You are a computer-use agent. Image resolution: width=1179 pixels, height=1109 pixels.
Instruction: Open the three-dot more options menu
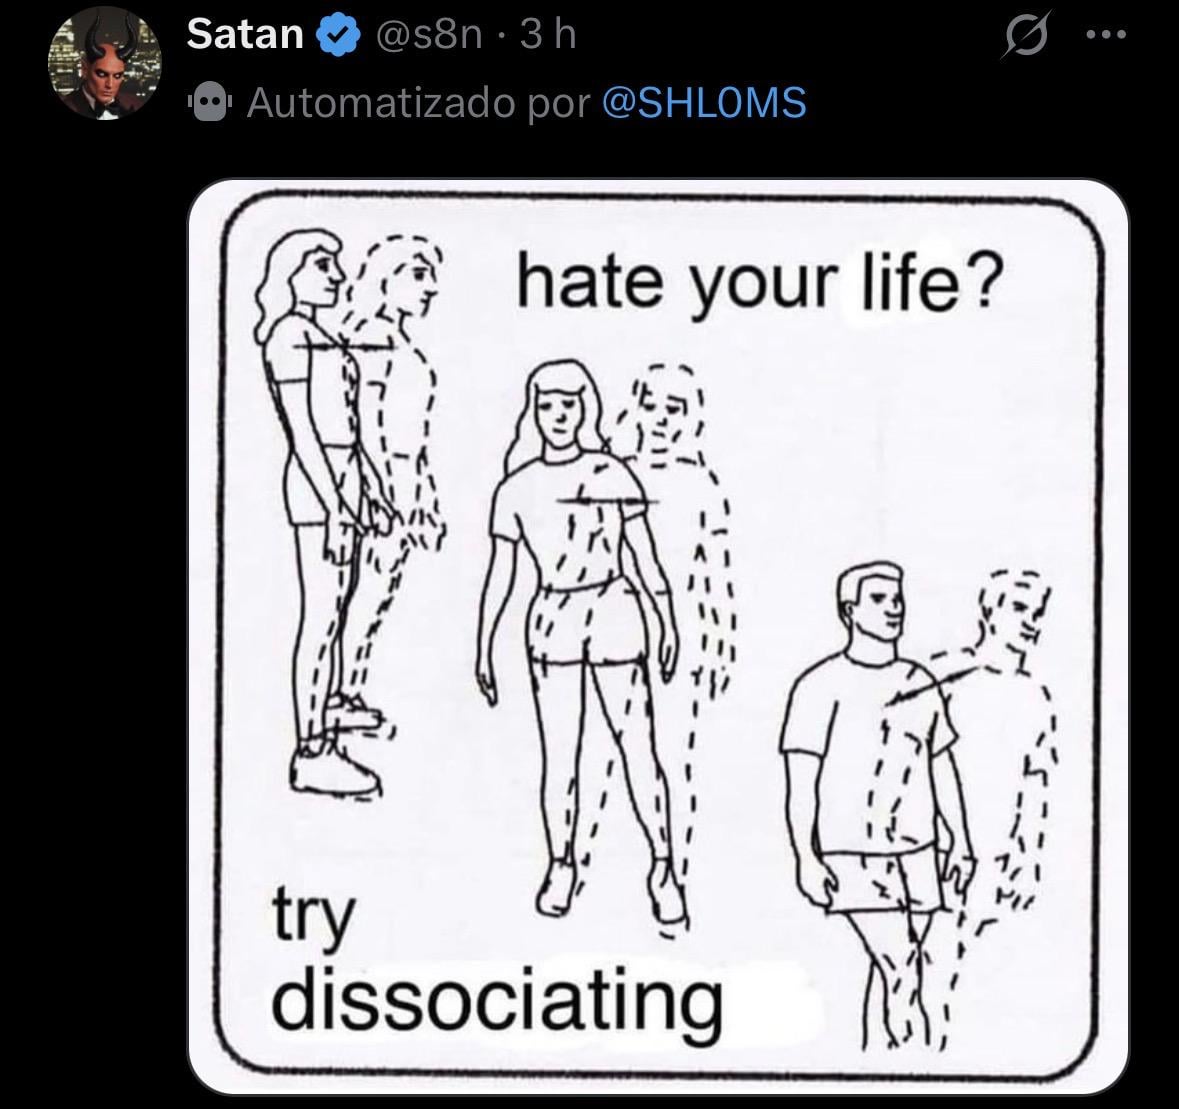click(x=1106, y=35)
